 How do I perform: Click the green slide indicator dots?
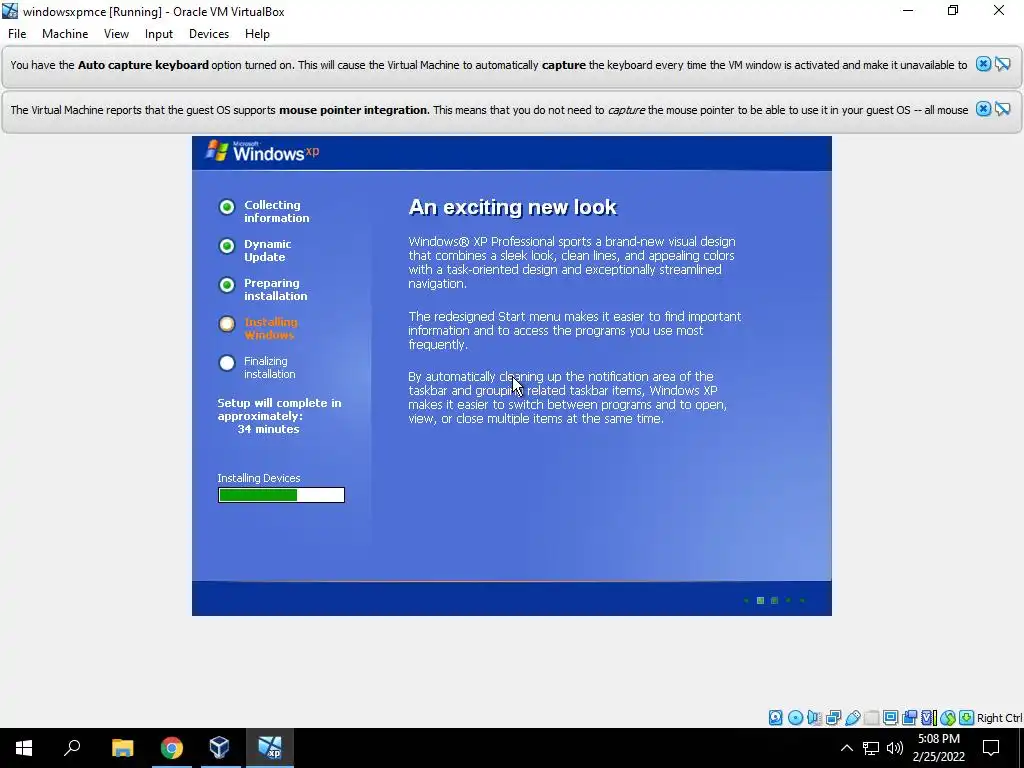pos(774,600)
